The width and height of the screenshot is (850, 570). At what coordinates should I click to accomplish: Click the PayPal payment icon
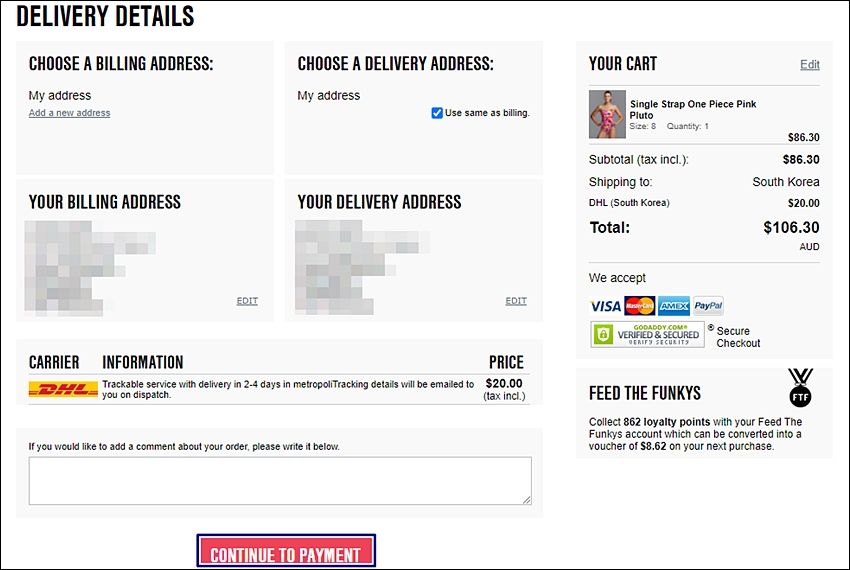click(x=708, y=306)
